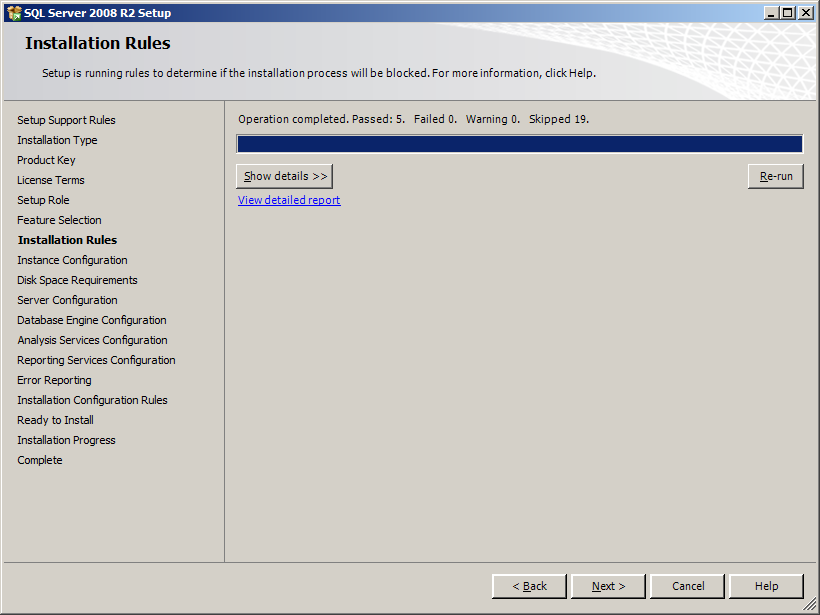Select Product Key step
820x615 pixels.
tap(46, 160)
